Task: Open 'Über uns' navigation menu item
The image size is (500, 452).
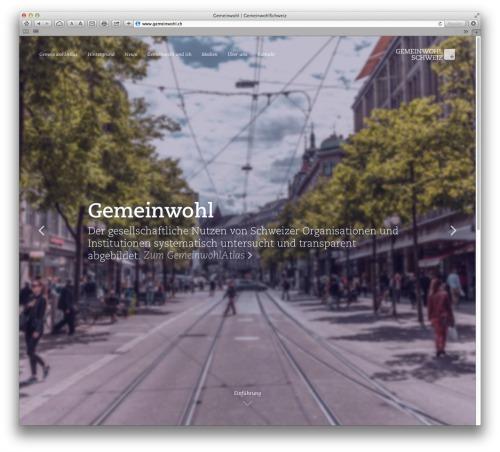Action: [237, 54]
